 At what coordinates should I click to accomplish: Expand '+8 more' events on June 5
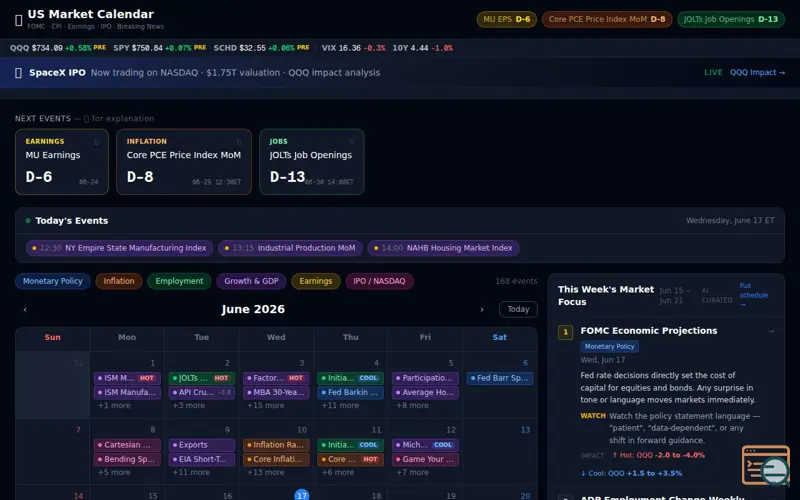(x=412, y=406)
